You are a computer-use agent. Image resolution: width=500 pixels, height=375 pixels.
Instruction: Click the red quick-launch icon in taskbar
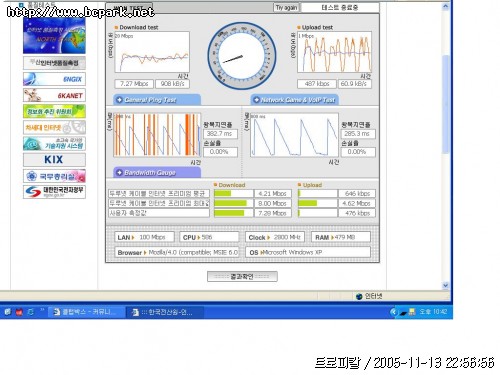tap(19, 312)
